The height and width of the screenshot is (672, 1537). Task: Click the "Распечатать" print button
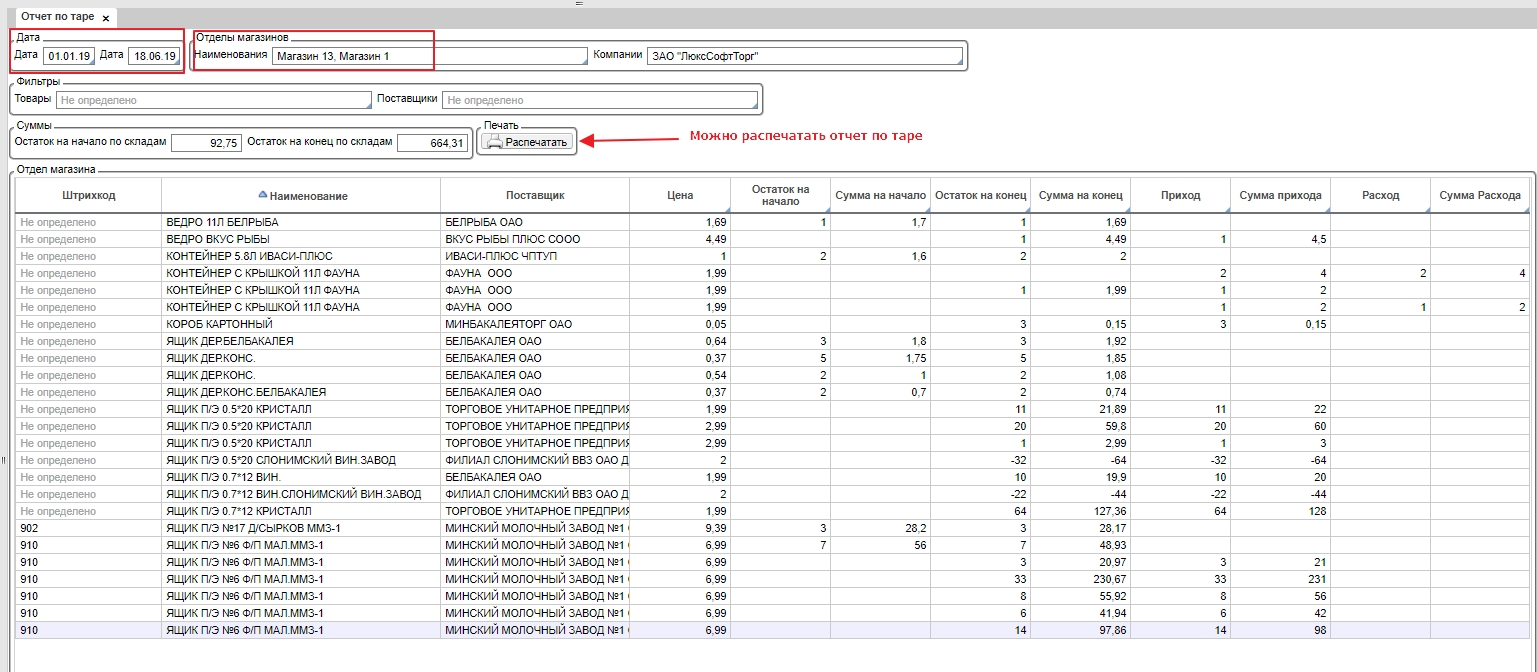527,142
